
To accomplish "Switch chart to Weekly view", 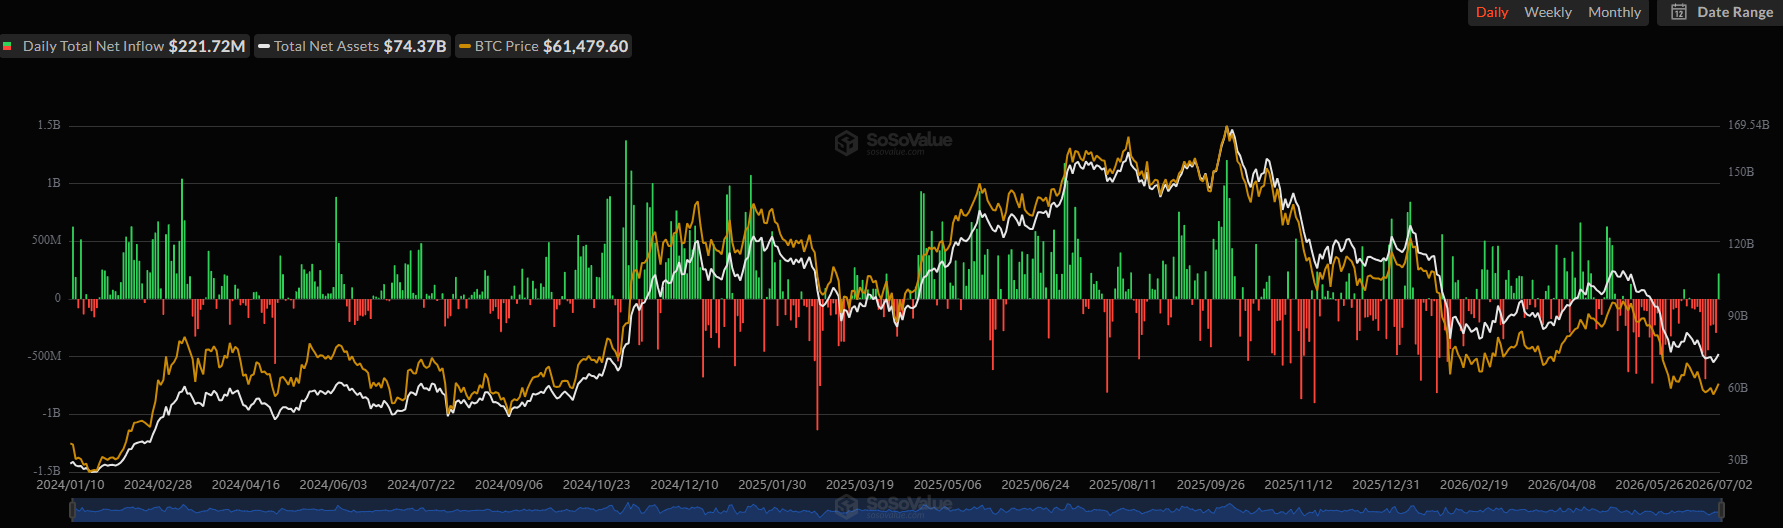I will (1548, 12).
